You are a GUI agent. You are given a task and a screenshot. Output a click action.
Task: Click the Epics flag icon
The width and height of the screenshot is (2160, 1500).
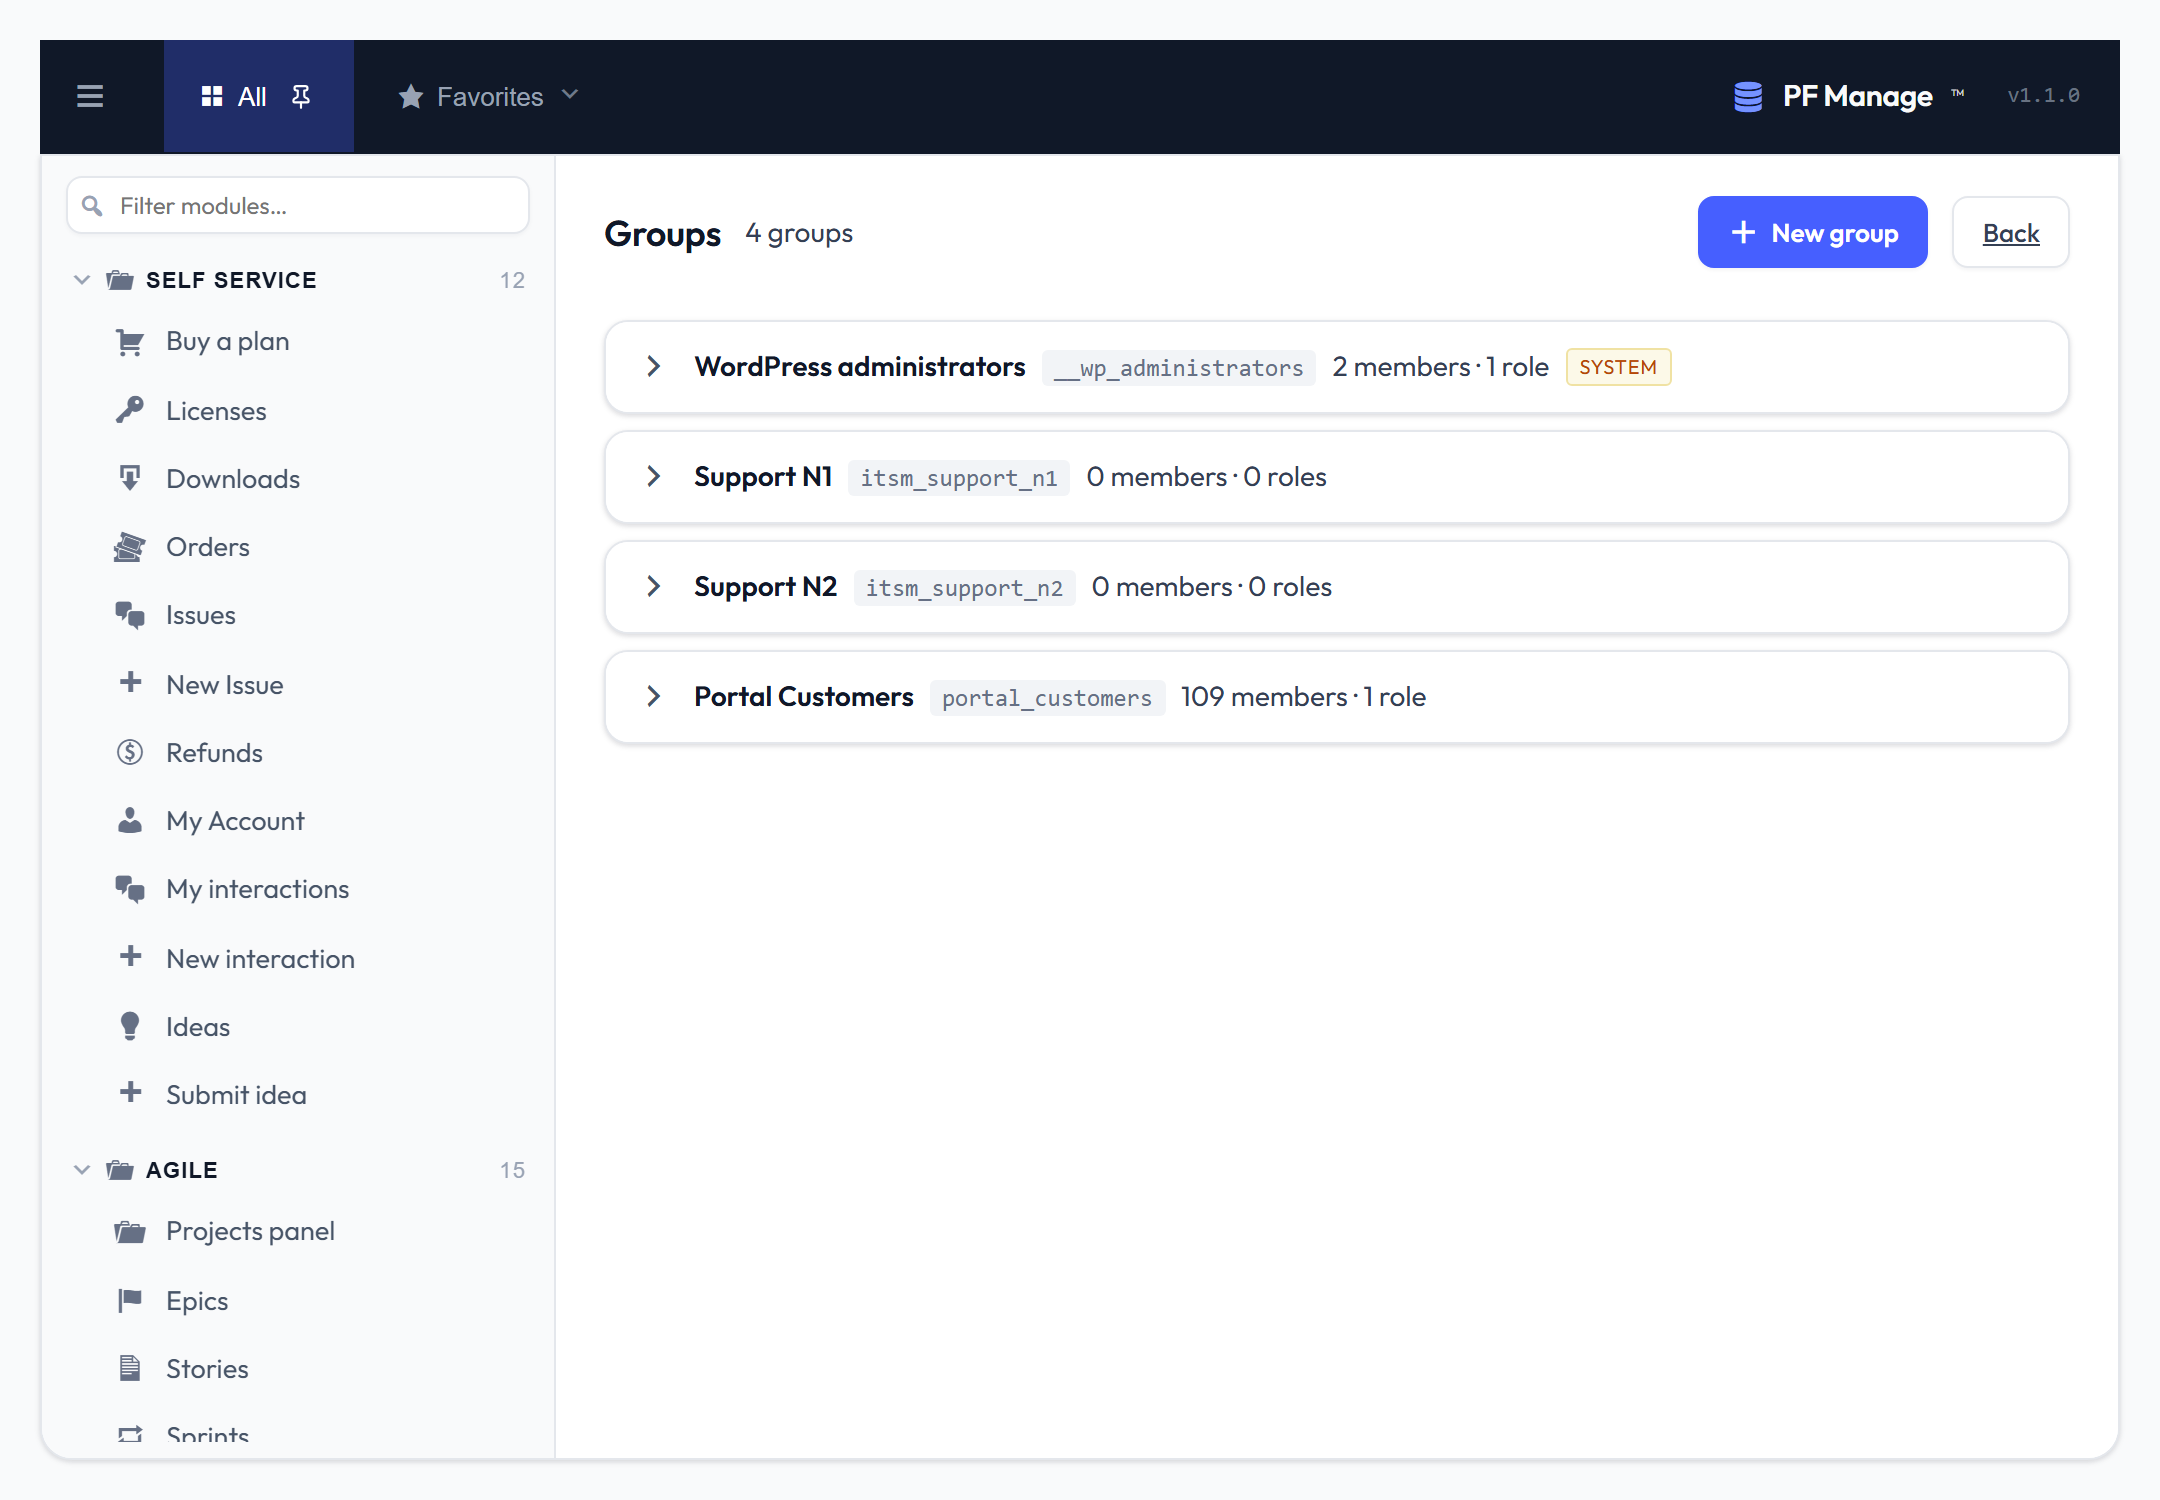click(x=130, y=1300)
